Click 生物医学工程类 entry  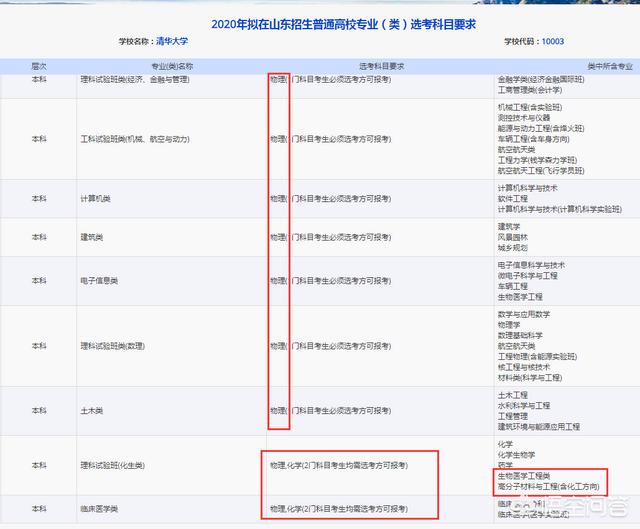[x=524, y=476]
